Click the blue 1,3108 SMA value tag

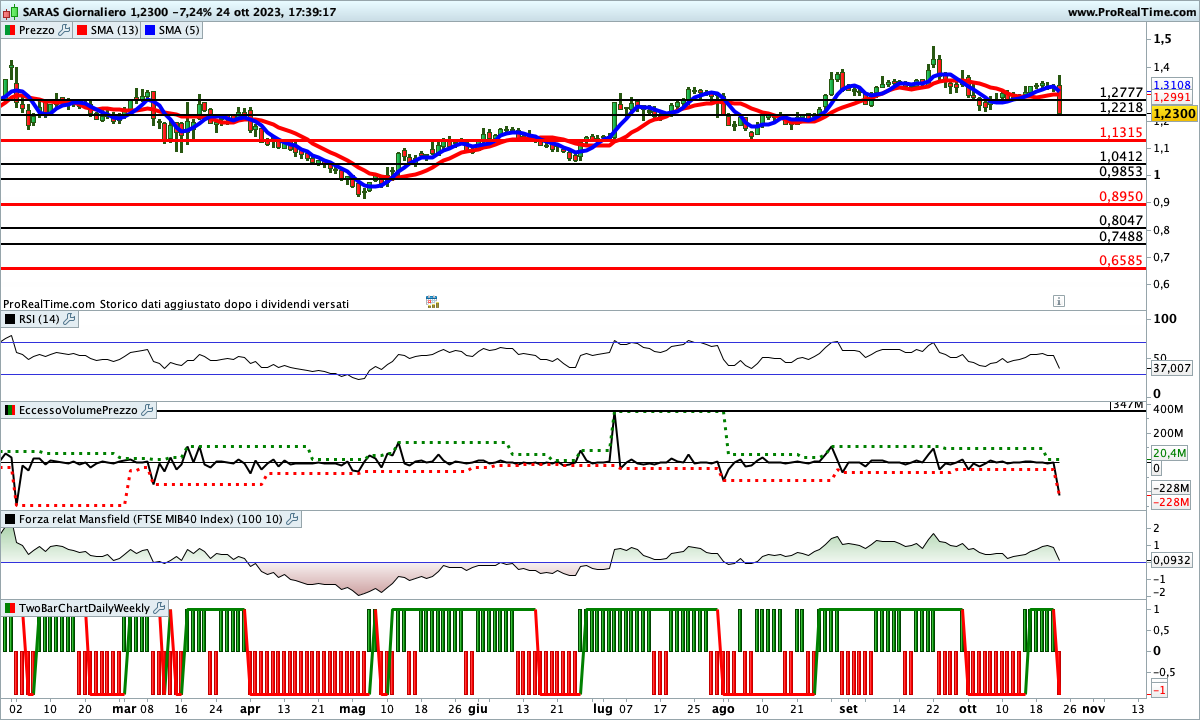click(x=1172, y=85)
